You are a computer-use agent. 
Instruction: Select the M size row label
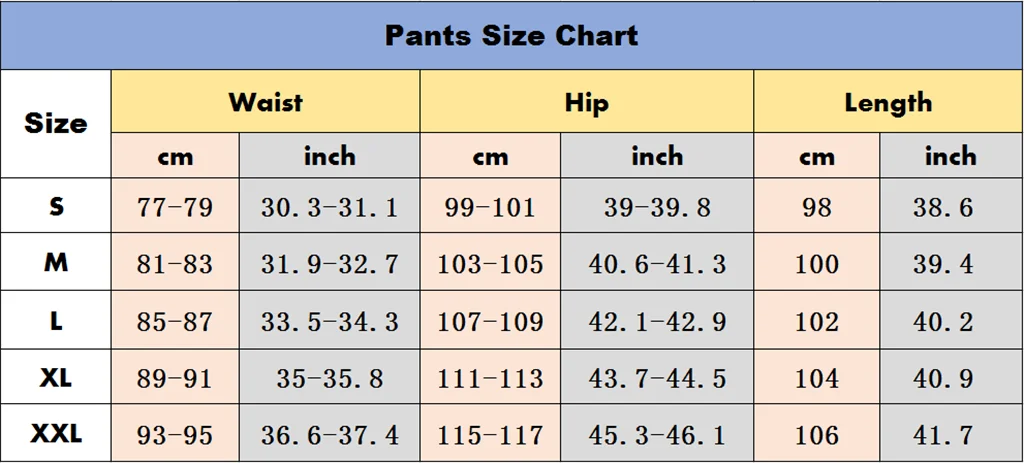pos(56,262)
